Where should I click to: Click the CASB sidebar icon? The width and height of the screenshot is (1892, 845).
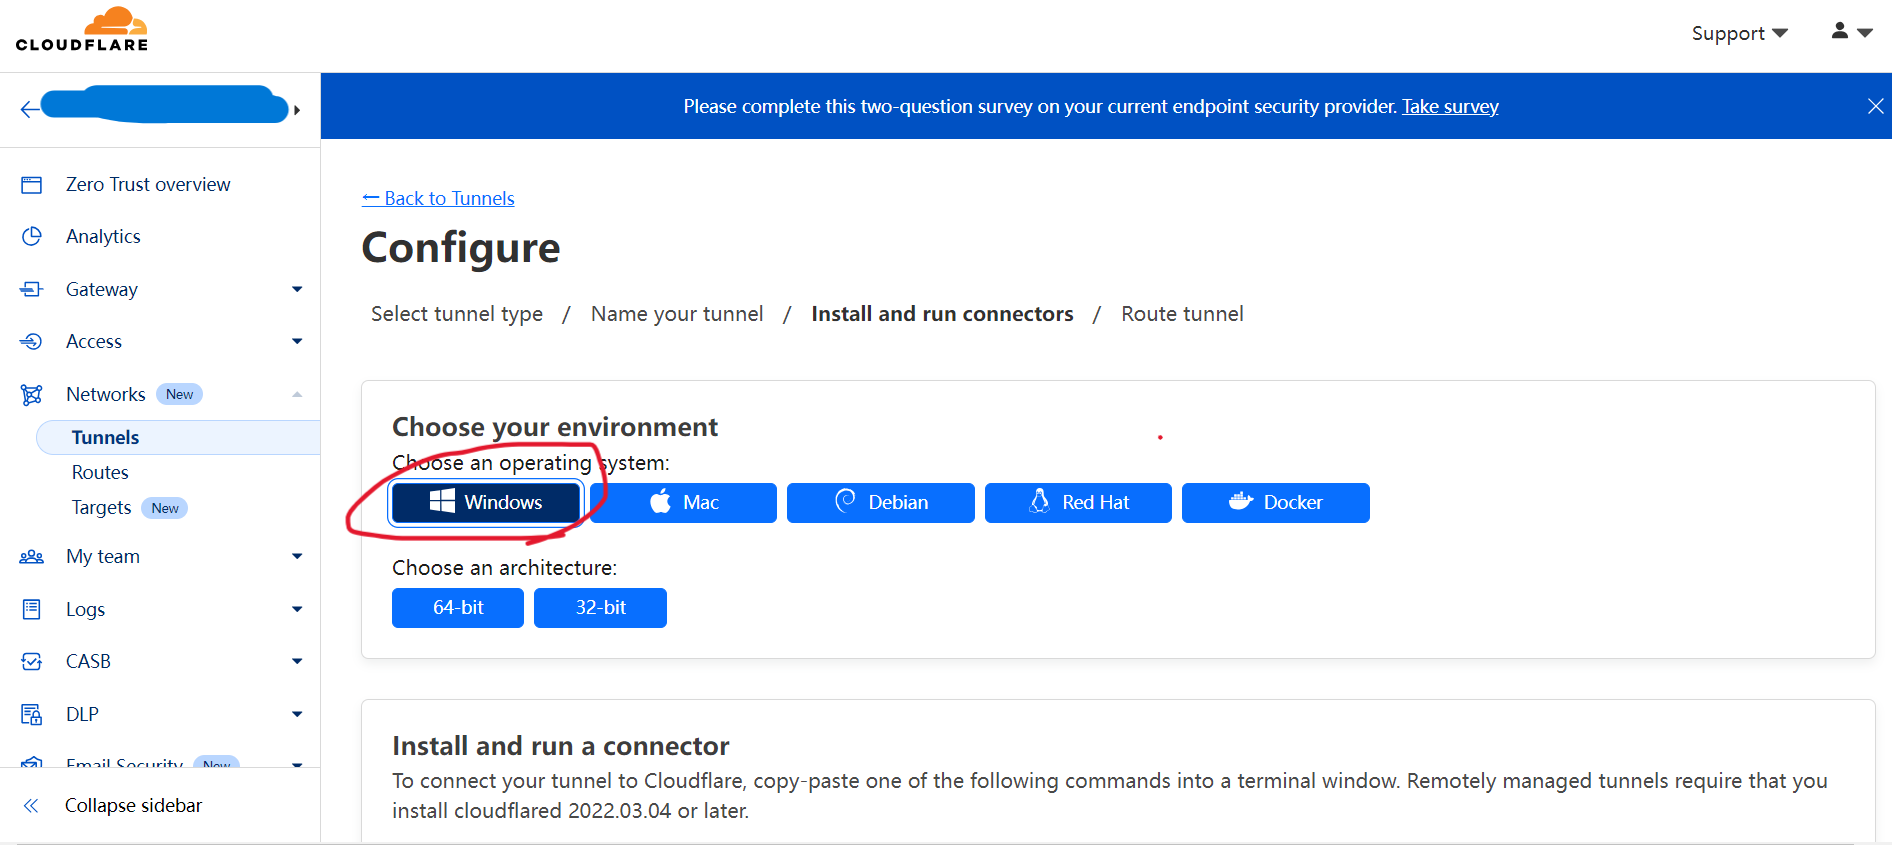pyautogui.click(x=32, y=662)
